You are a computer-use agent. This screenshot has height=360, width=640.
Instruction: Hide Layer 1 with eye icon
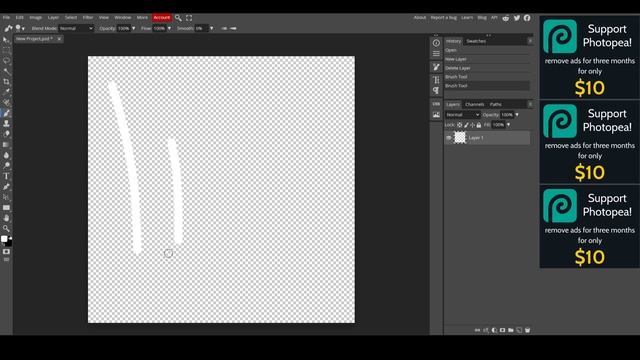[449, 138]
